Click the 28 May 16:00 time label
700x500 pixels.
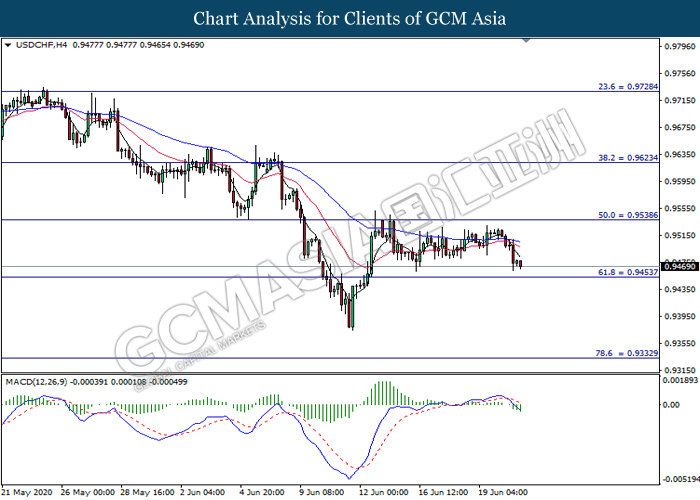pyautogui.click(x=147, y=492)
